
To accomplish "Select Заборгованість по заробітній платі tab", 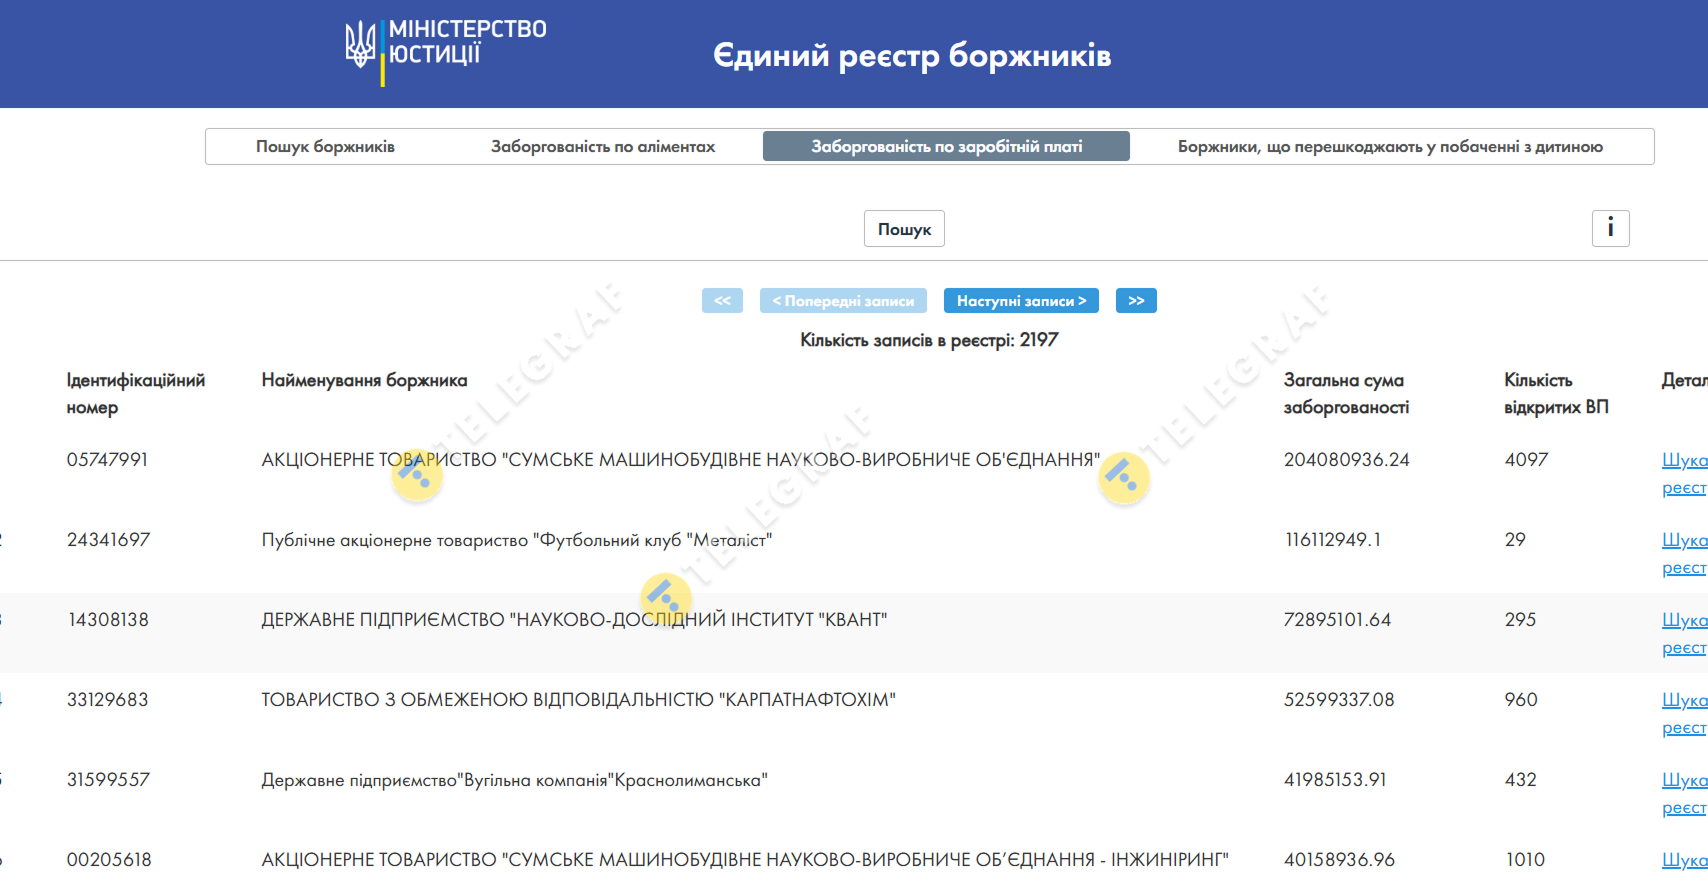I will [x=946, y=146].
